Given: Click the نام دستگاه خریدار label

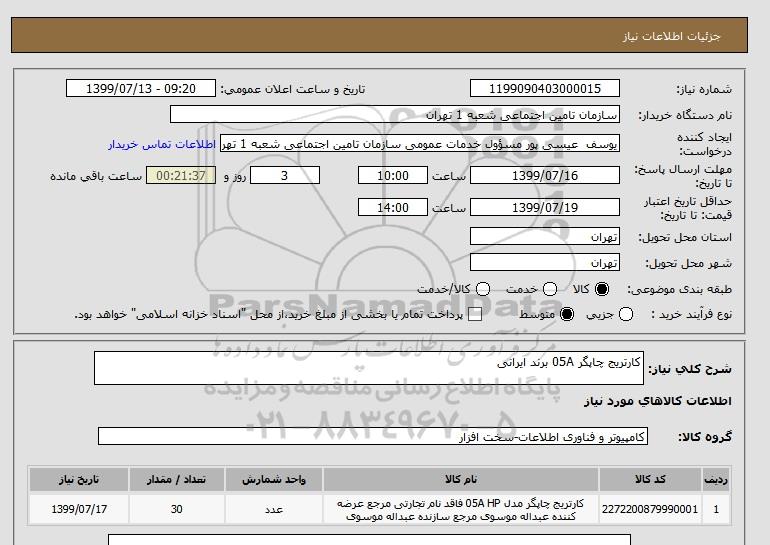Looking at the screenshot, I should (x=685, y=115).
